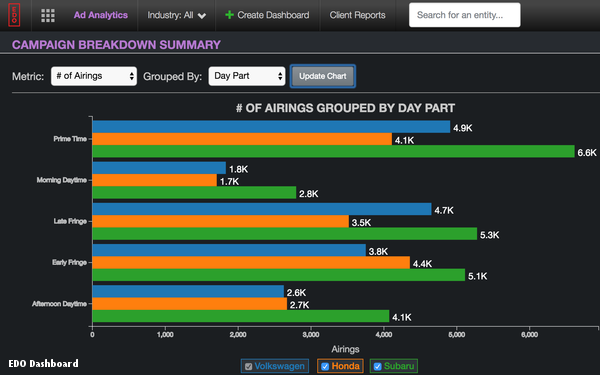The height and width of the screenshot is (375, 600).
Task: Click the Industry chevron arrow icon
Action: pos(202,16)
